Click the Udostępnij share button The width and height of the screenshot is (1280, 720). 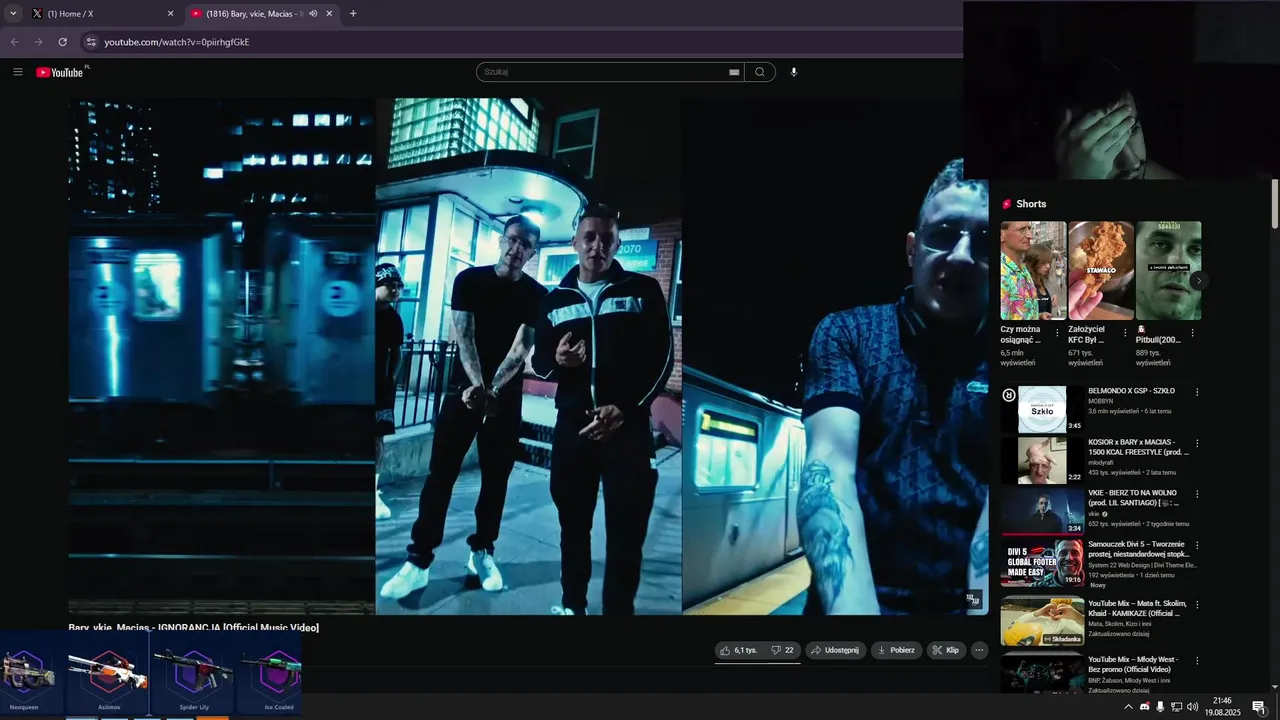(835, 650)
